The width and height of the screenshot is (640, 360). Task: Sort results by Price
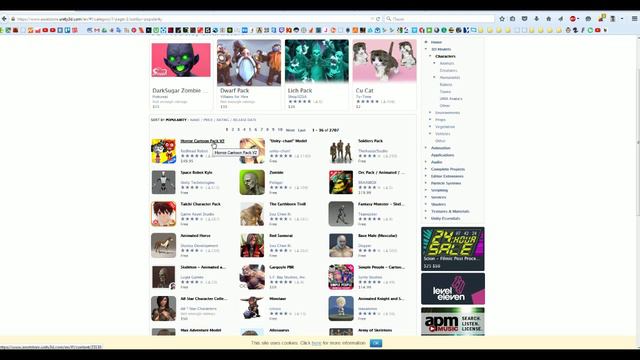[208, 120]
